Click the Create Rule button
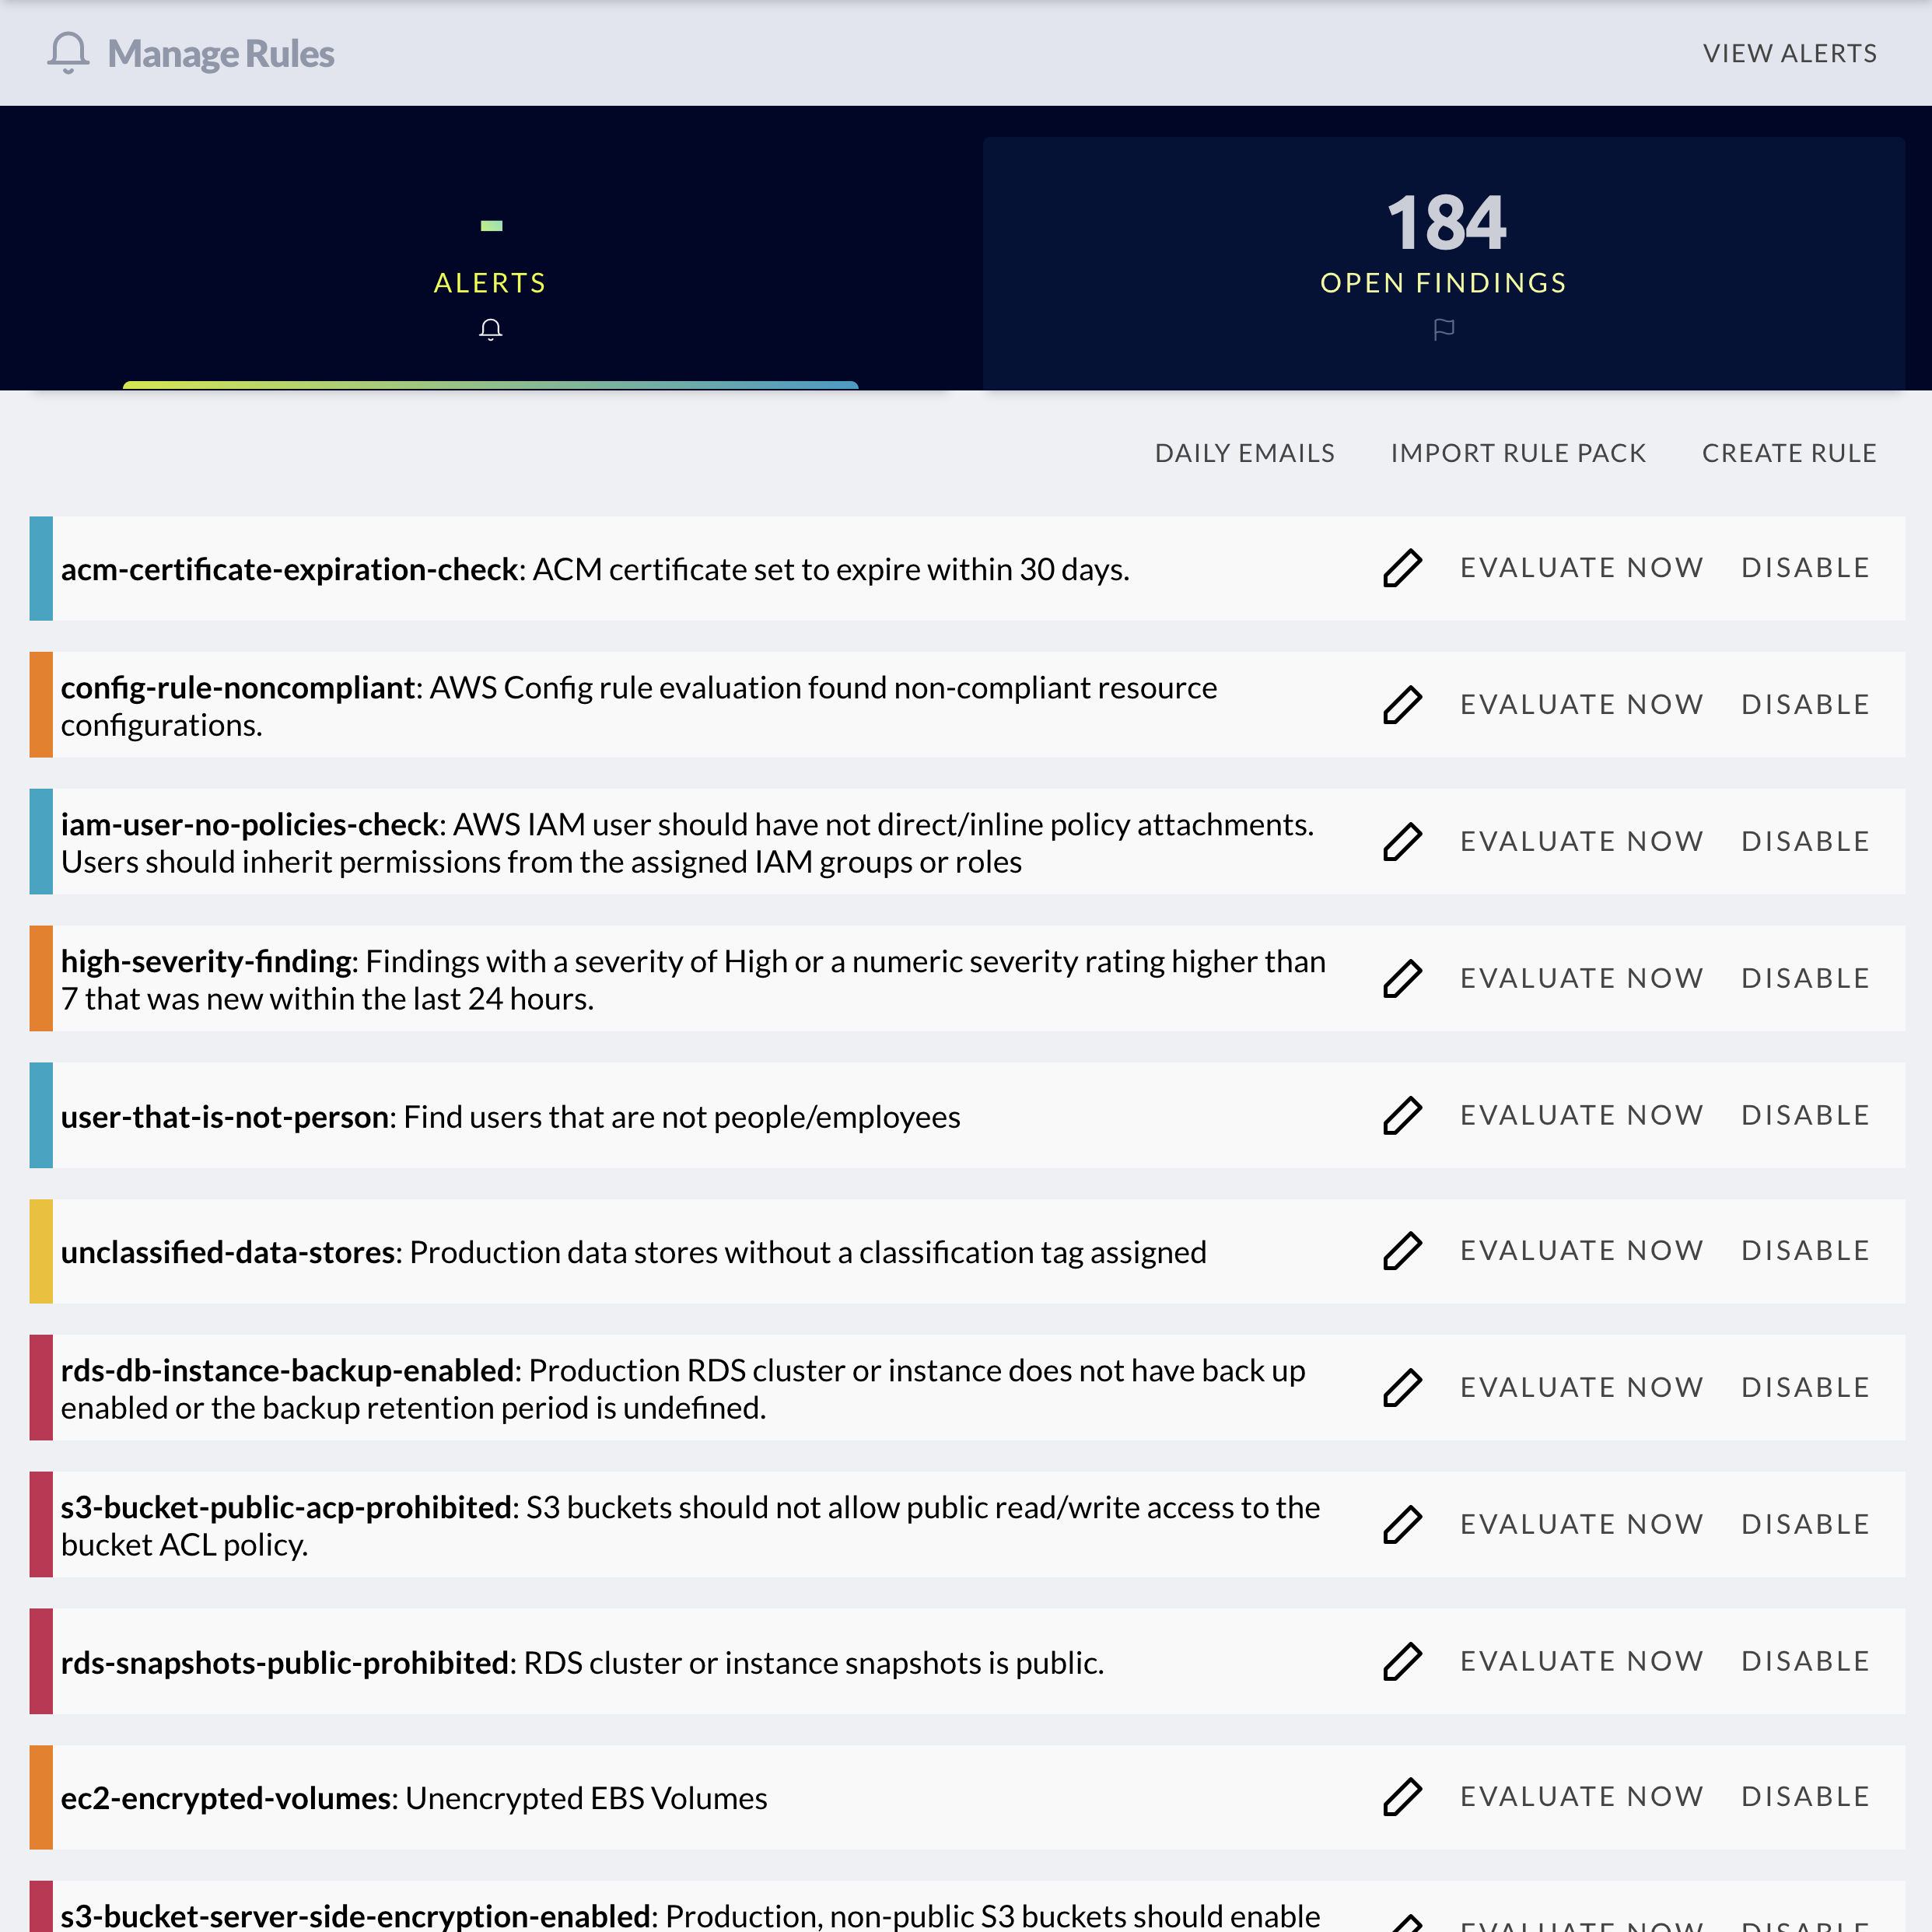 (1789, 454)
